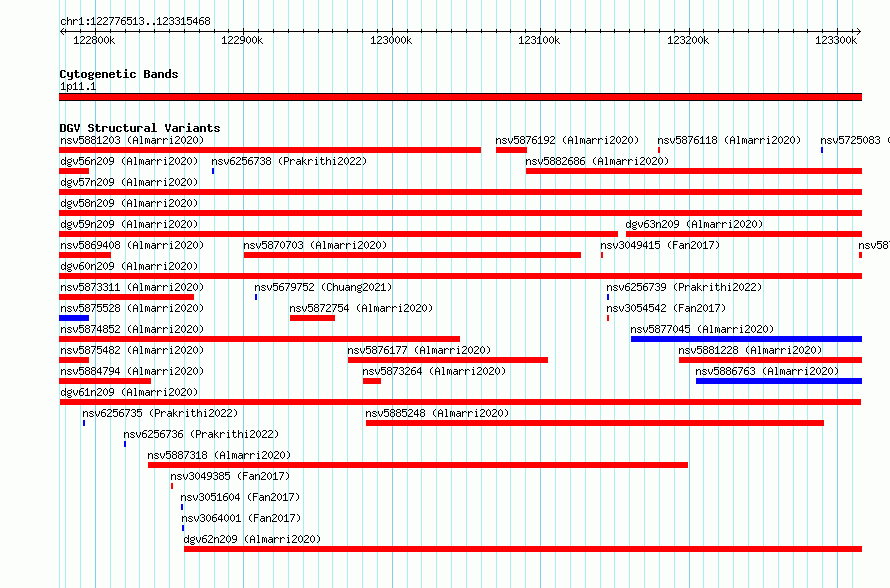Open nsv6256738 (Prakrithi2022) variant
This screenshot has width=890, height=588.
[289, 161]
